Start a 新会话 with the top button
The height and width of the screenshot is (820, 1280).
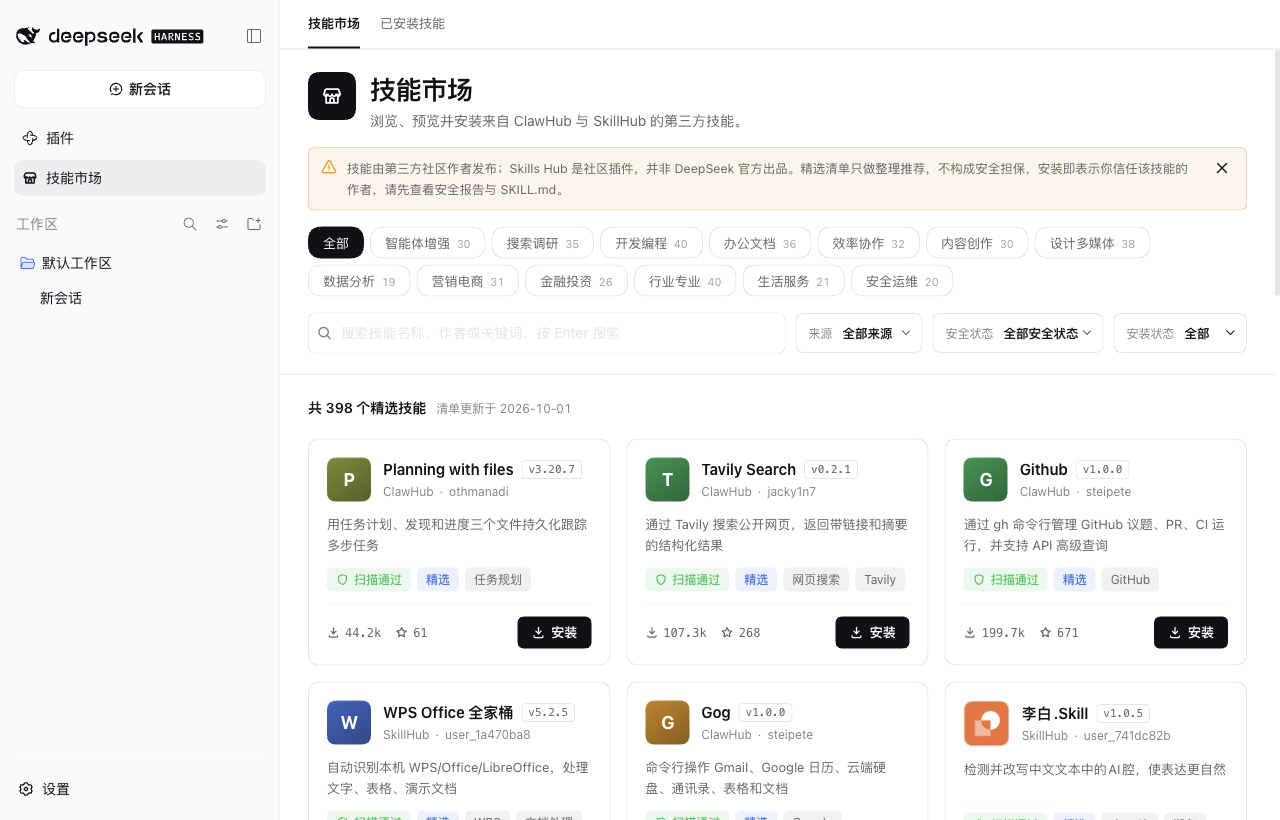tap(140, 89)
